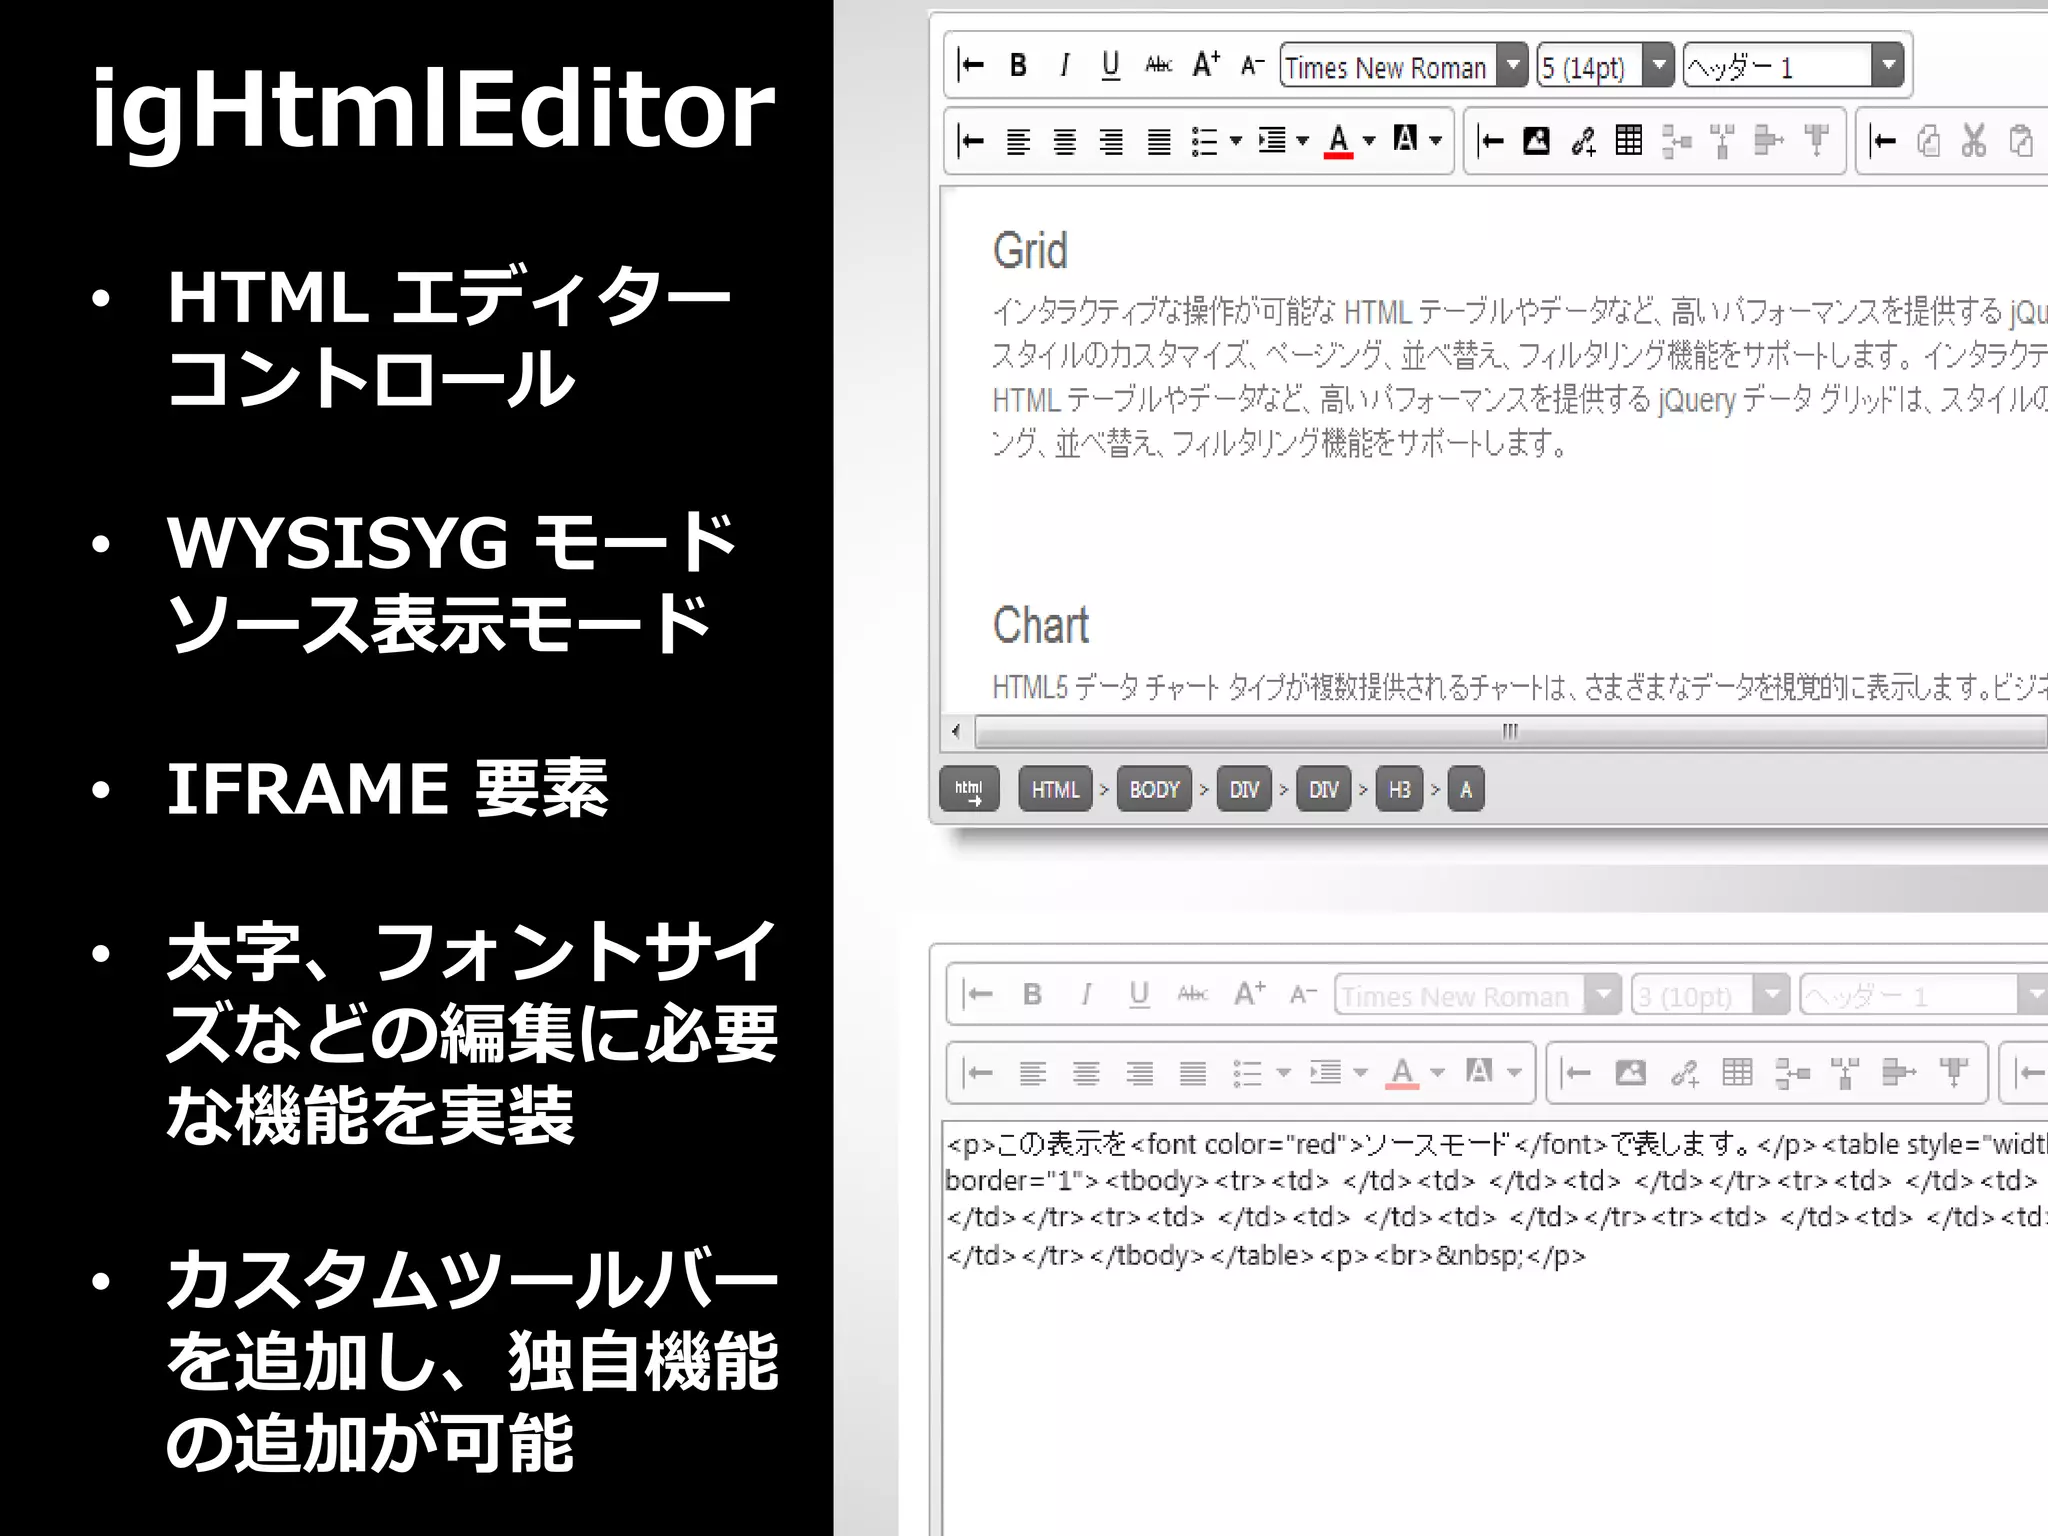Image resolution: width=2048 pixels, height=1536 pixels.
Task: Toggle Italic in the top editor toolbar
Action: 1064,66
